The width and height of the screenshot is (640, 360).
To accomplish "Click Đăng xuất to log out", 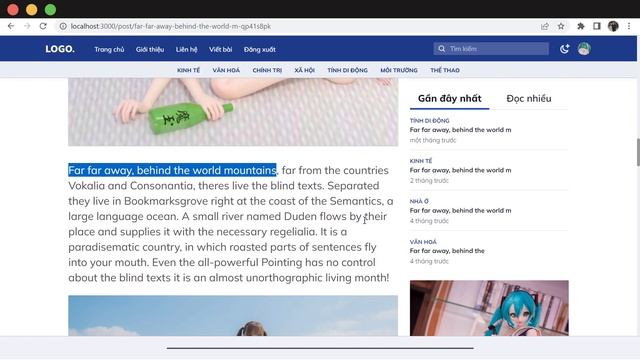I will [260, 49].
